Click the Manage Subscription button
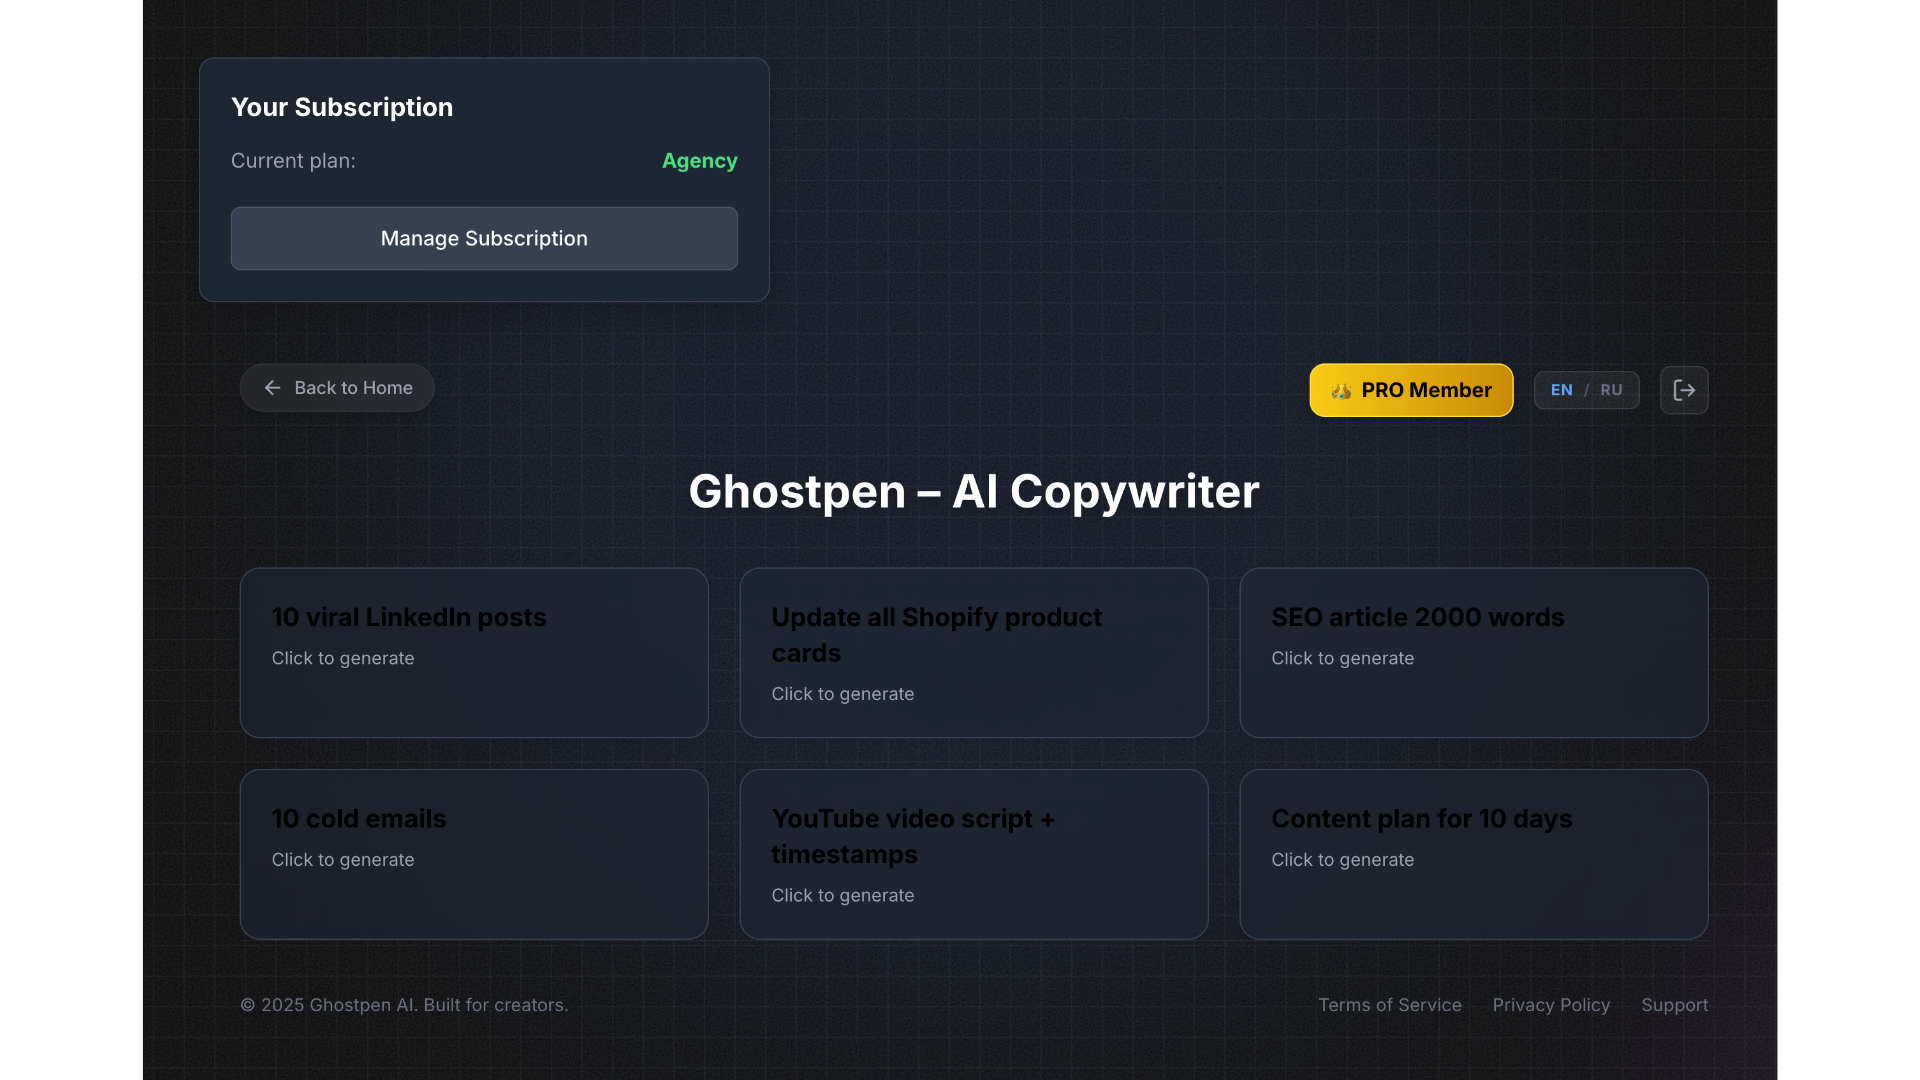This screenshot has width=1920, height=1080. coord(483,238)
